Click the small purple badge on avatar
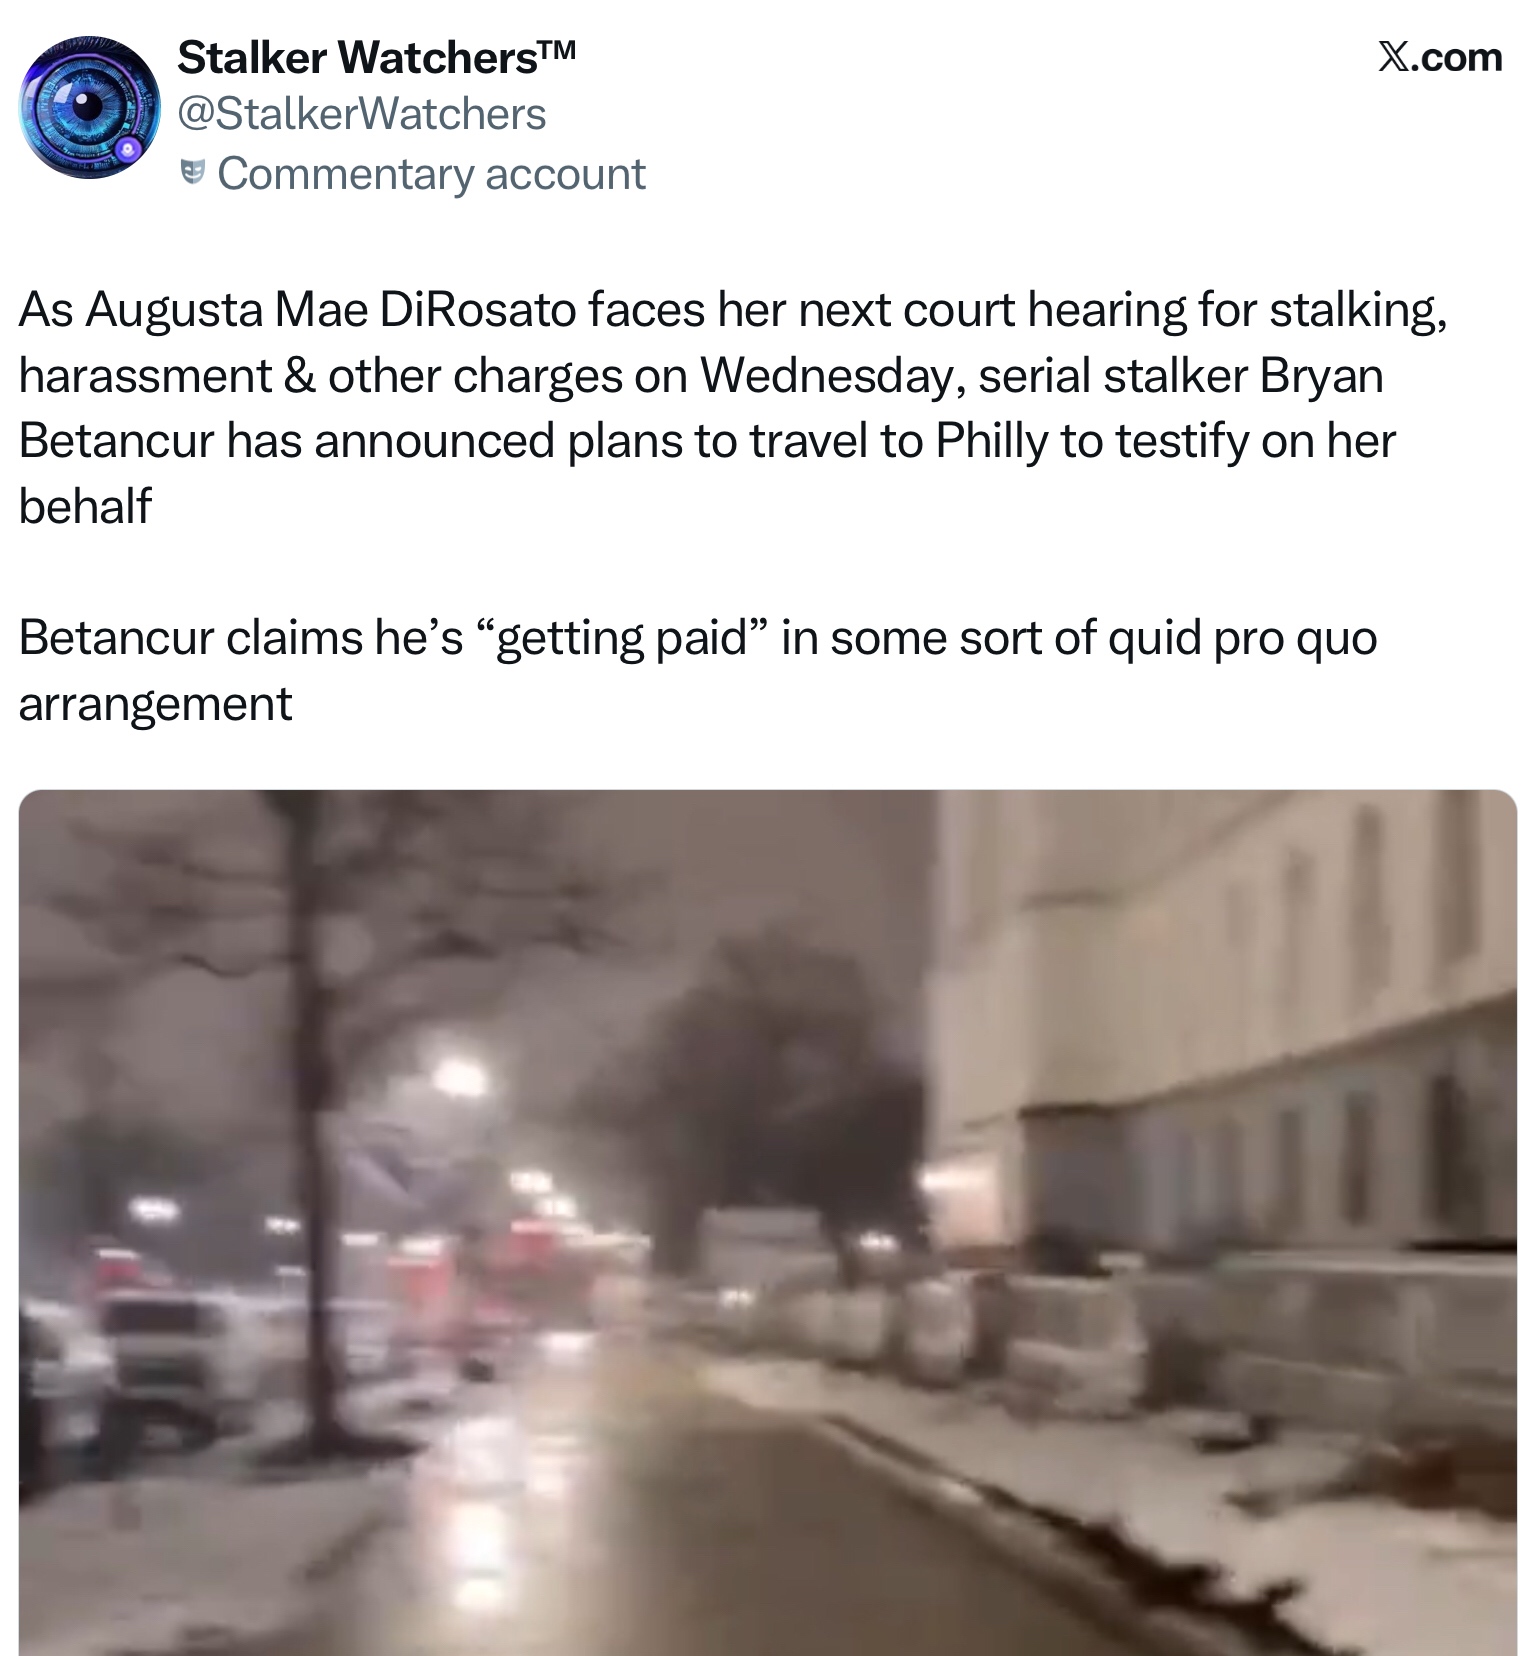1536x1656 pixels. pos(127,150)
